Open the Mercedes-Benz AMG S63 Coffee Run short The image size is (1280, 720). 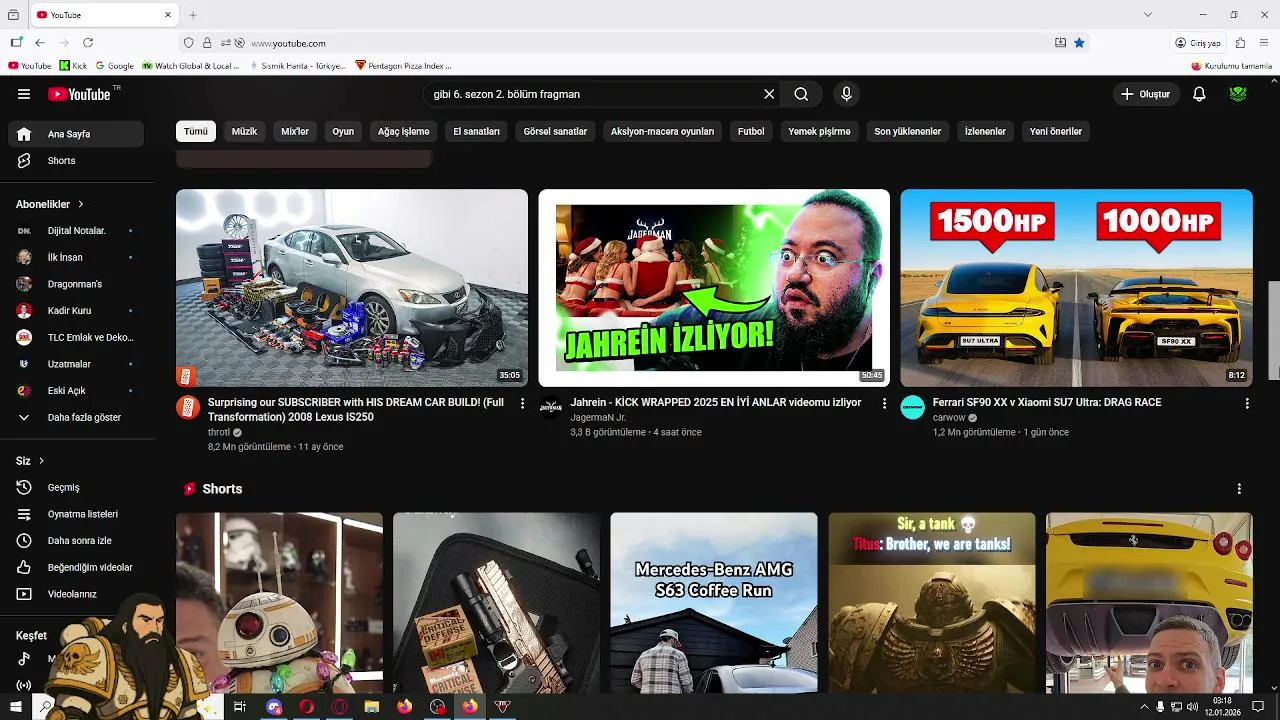click(x=714, y=603)
